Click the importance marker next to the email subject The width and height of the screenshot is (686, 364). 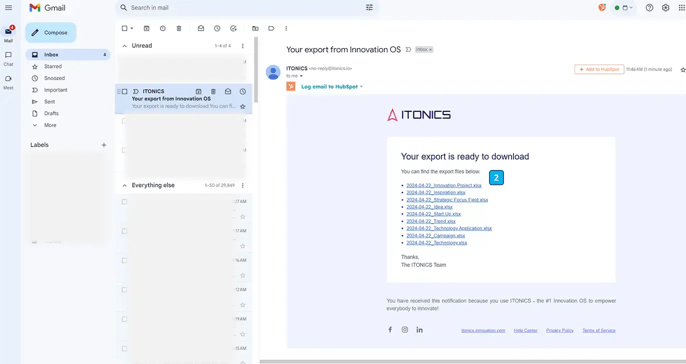tap(408, 49)
